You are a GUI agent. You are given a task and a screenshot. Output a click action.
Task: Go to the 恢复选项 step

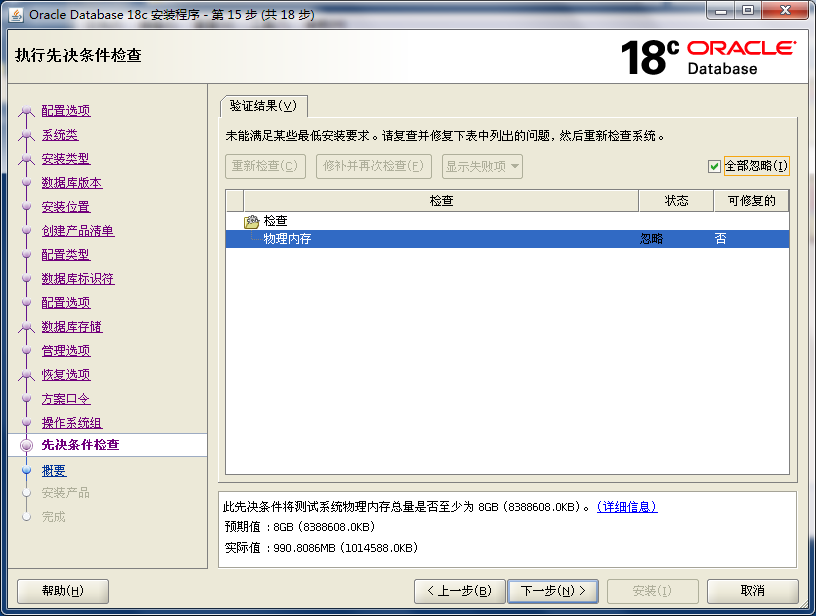tap(66, 375)
